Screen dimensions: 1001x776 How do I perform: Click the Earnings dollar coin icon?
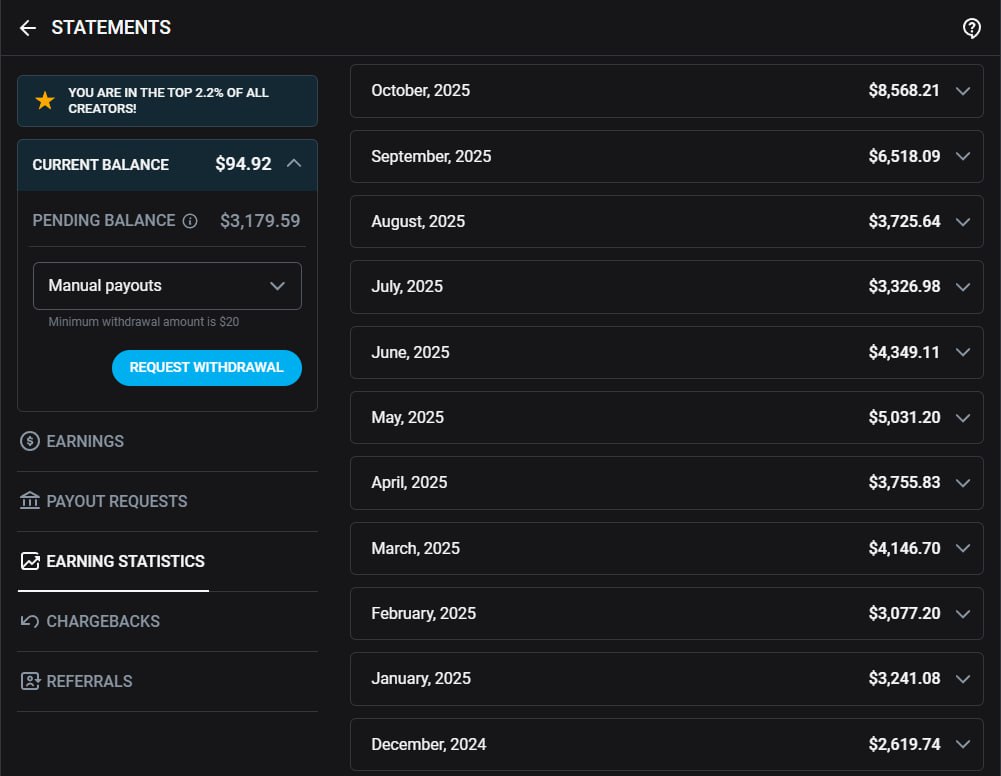tap(30, 441)
